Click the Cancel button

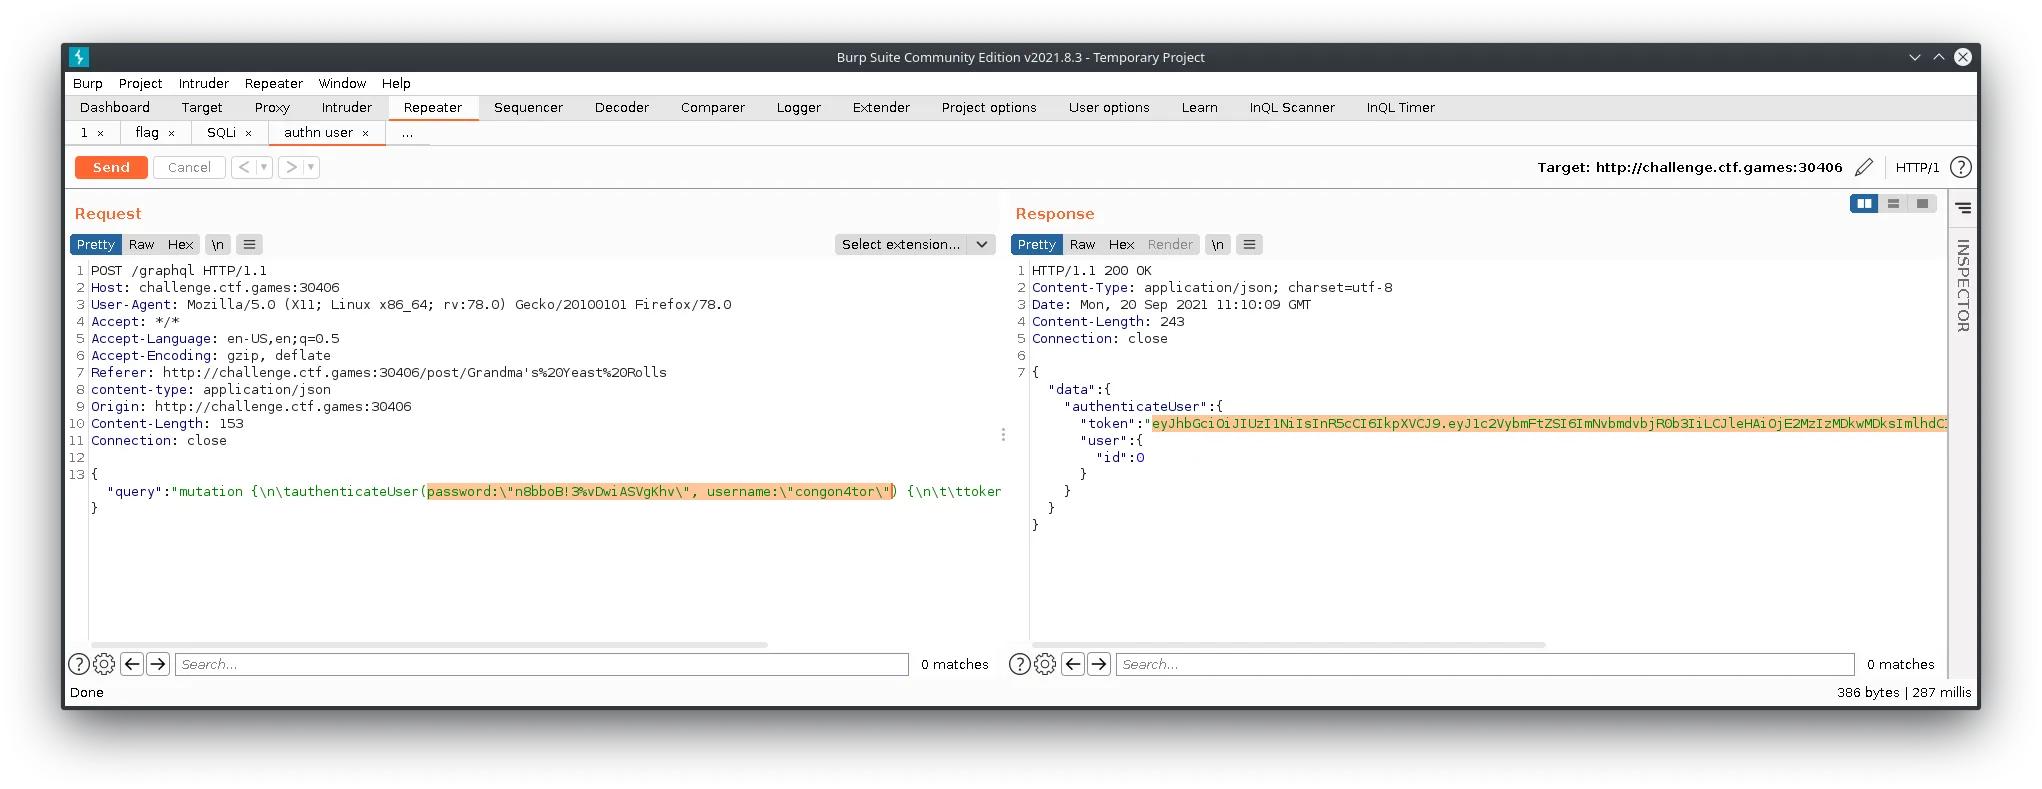pyautogui.click(x=189, y=167)
